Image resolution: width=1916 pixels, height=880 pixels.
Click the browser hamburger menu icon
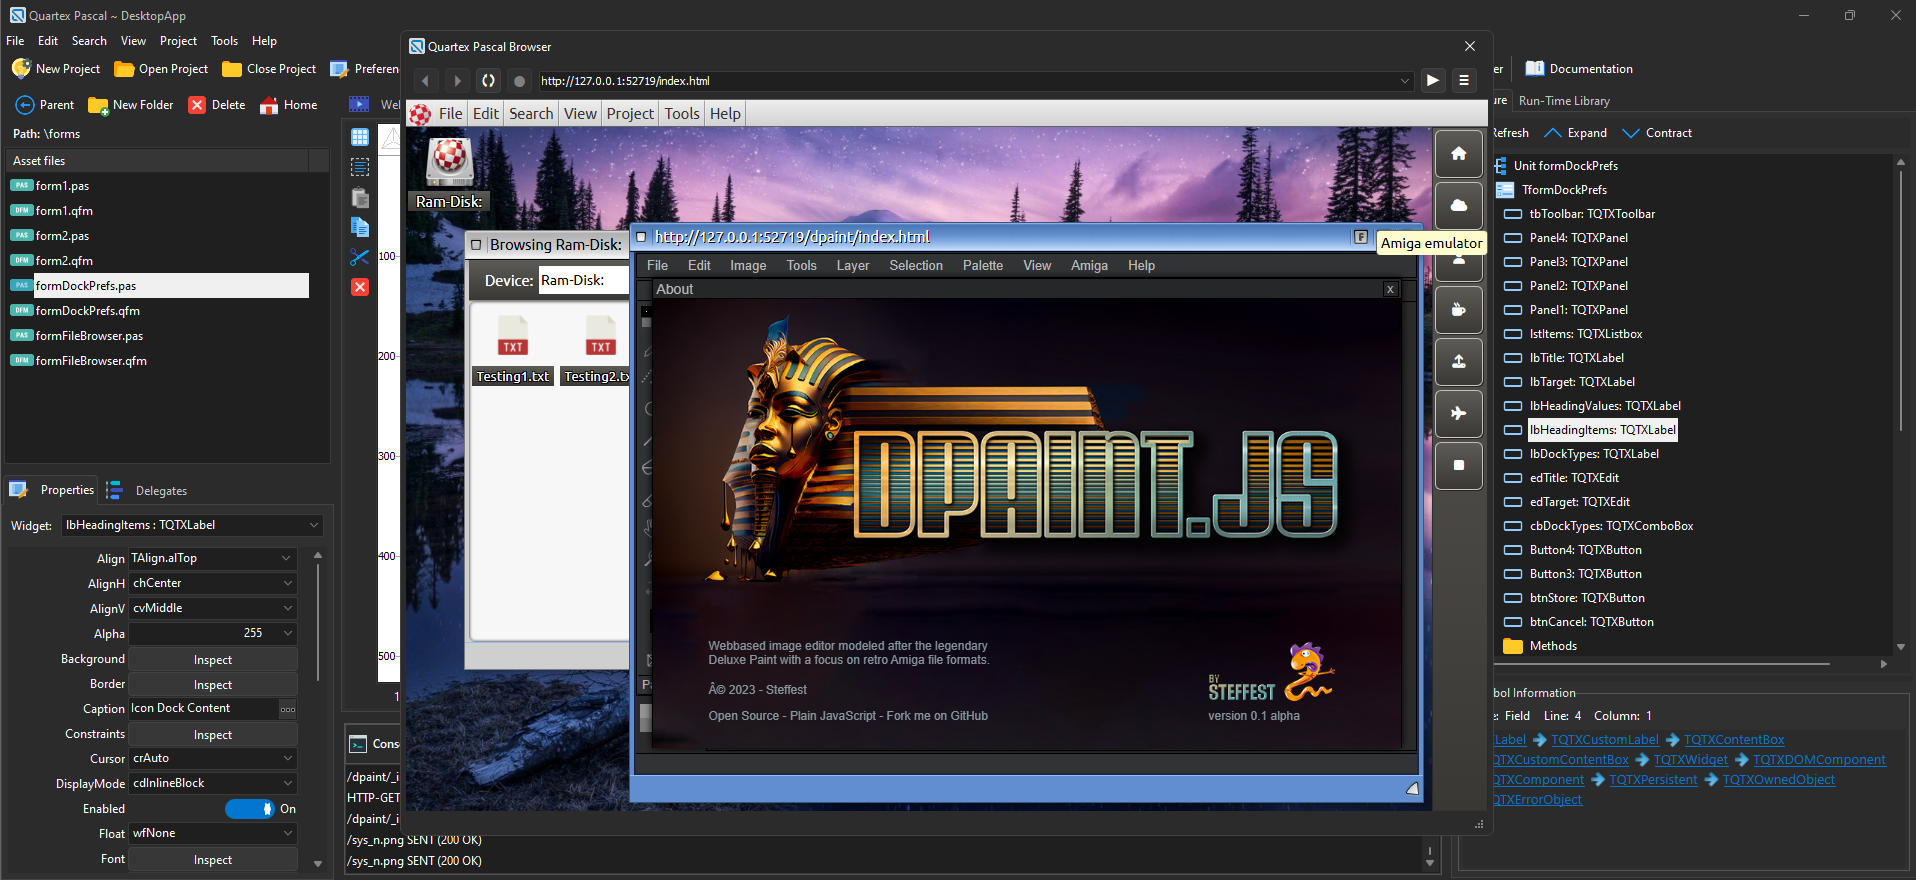point(1464,81)
